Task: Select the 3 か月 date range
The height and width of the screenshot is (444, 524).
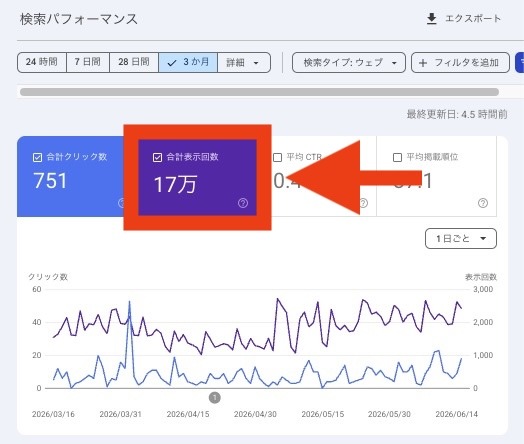Action: pos(188,62)
